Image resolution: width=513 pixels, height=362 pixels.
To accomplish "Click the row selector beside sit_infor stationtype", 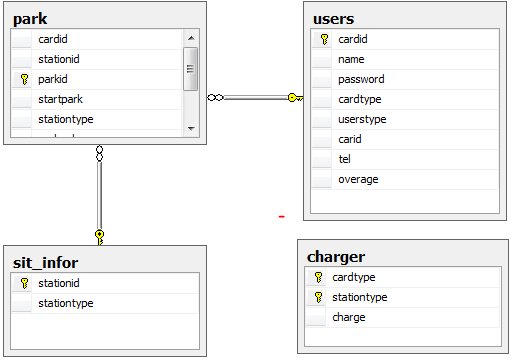I will [22, 303].
